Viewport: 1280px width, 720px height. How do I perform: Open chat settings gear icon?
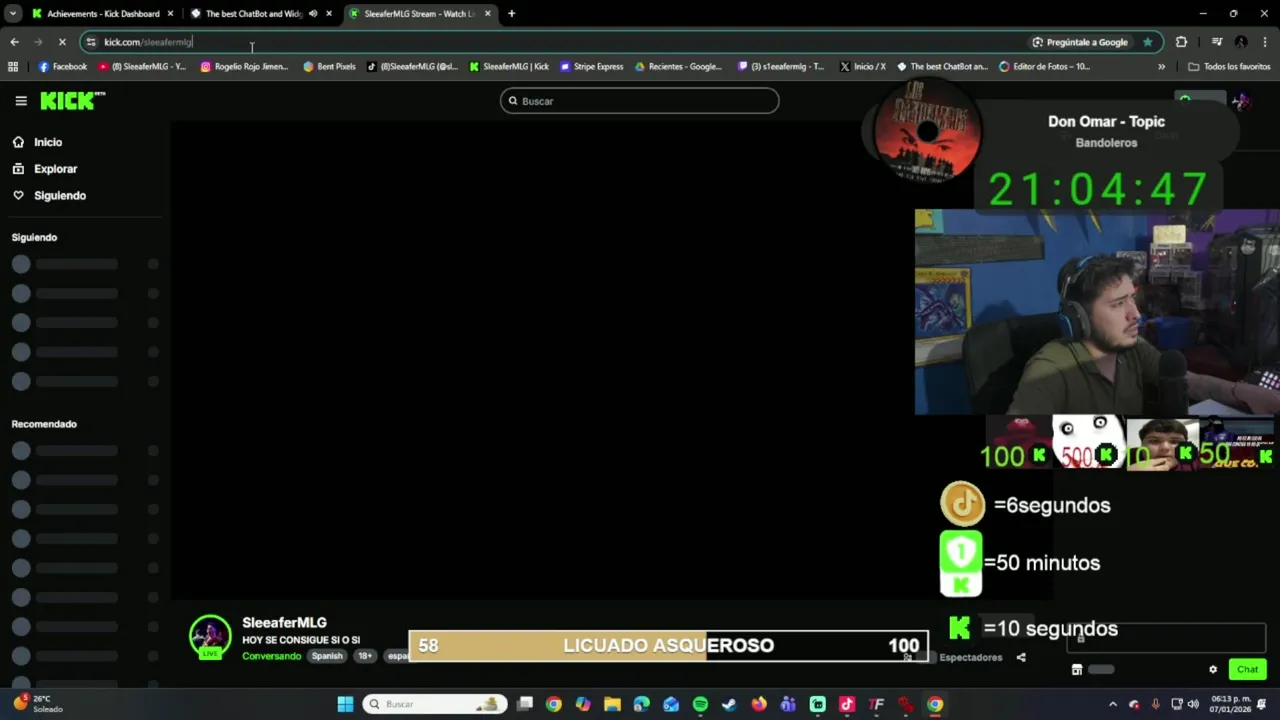click(x=1213, y=669)
